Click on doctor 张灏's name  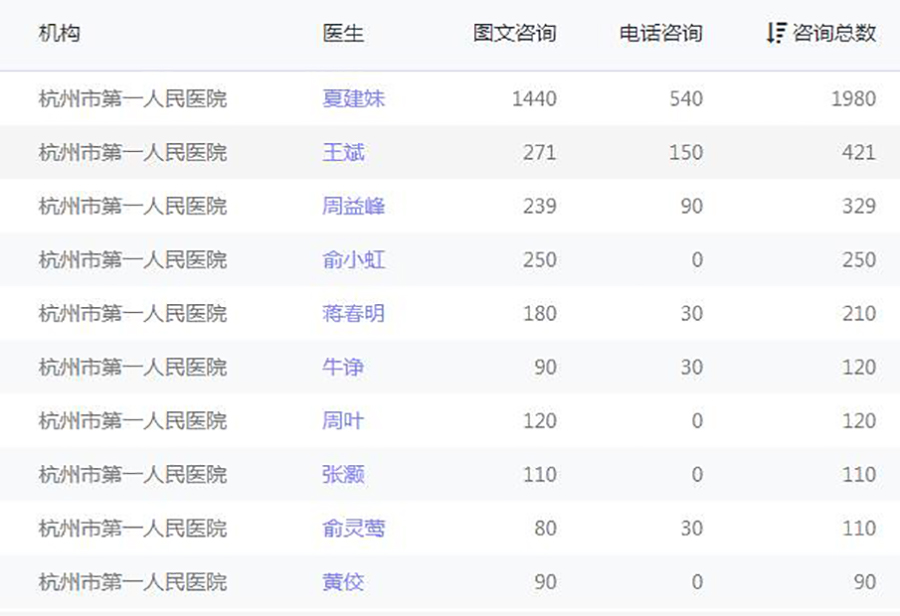point(343,475)
